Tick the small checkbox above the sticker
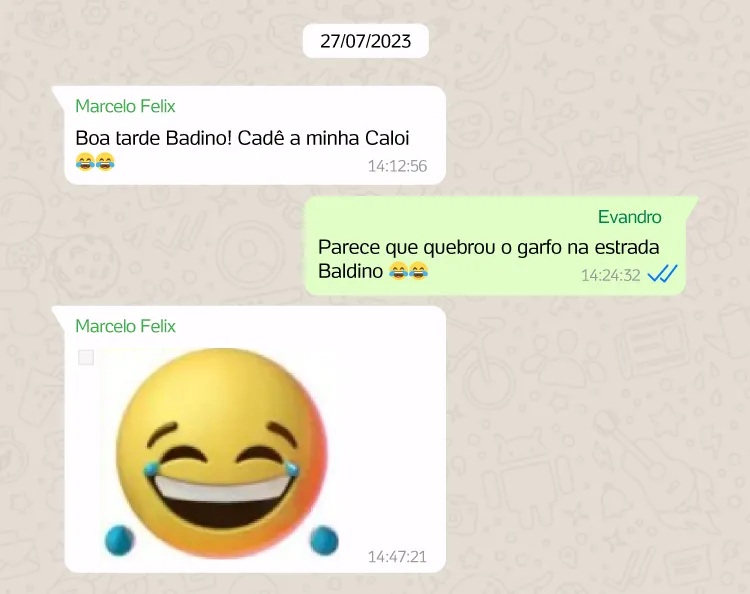 coord(86,357)
